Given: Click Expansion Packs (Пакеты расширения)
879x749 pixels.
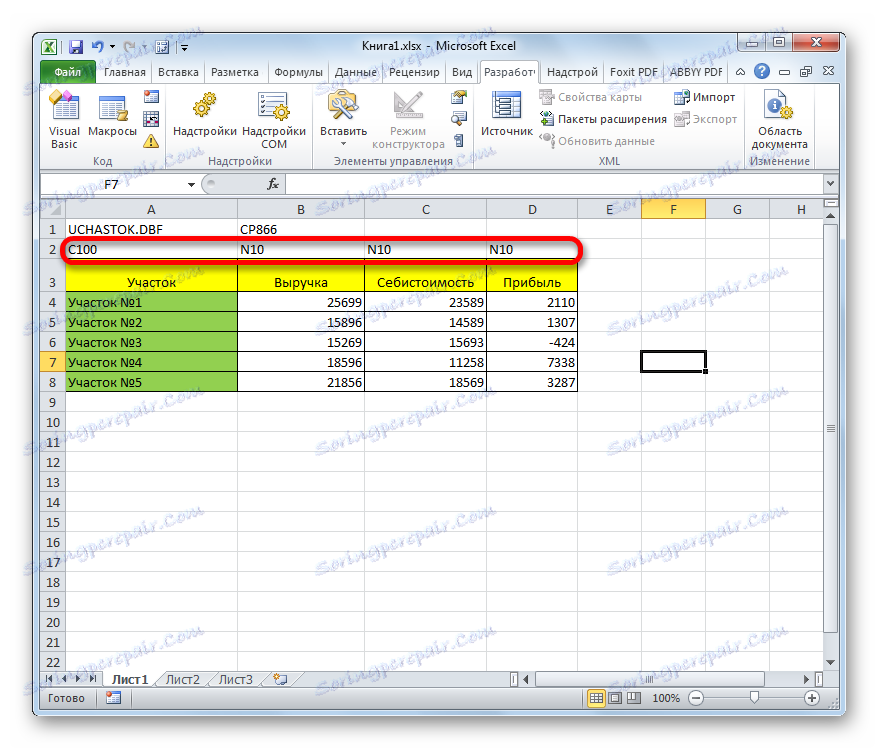Looking at the screenshot, I should (x=603, y=119).
